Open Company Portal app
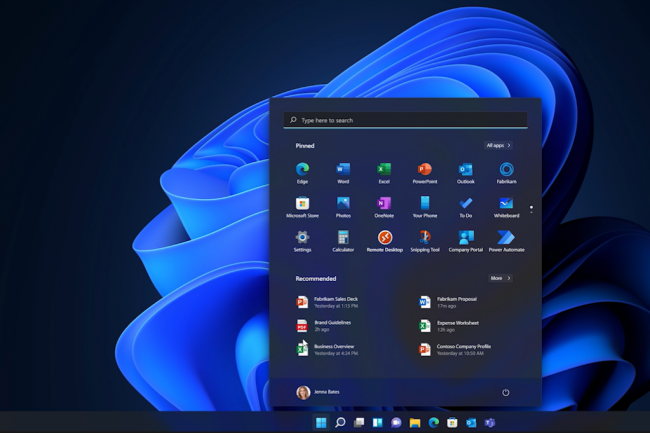 point(466,241)
